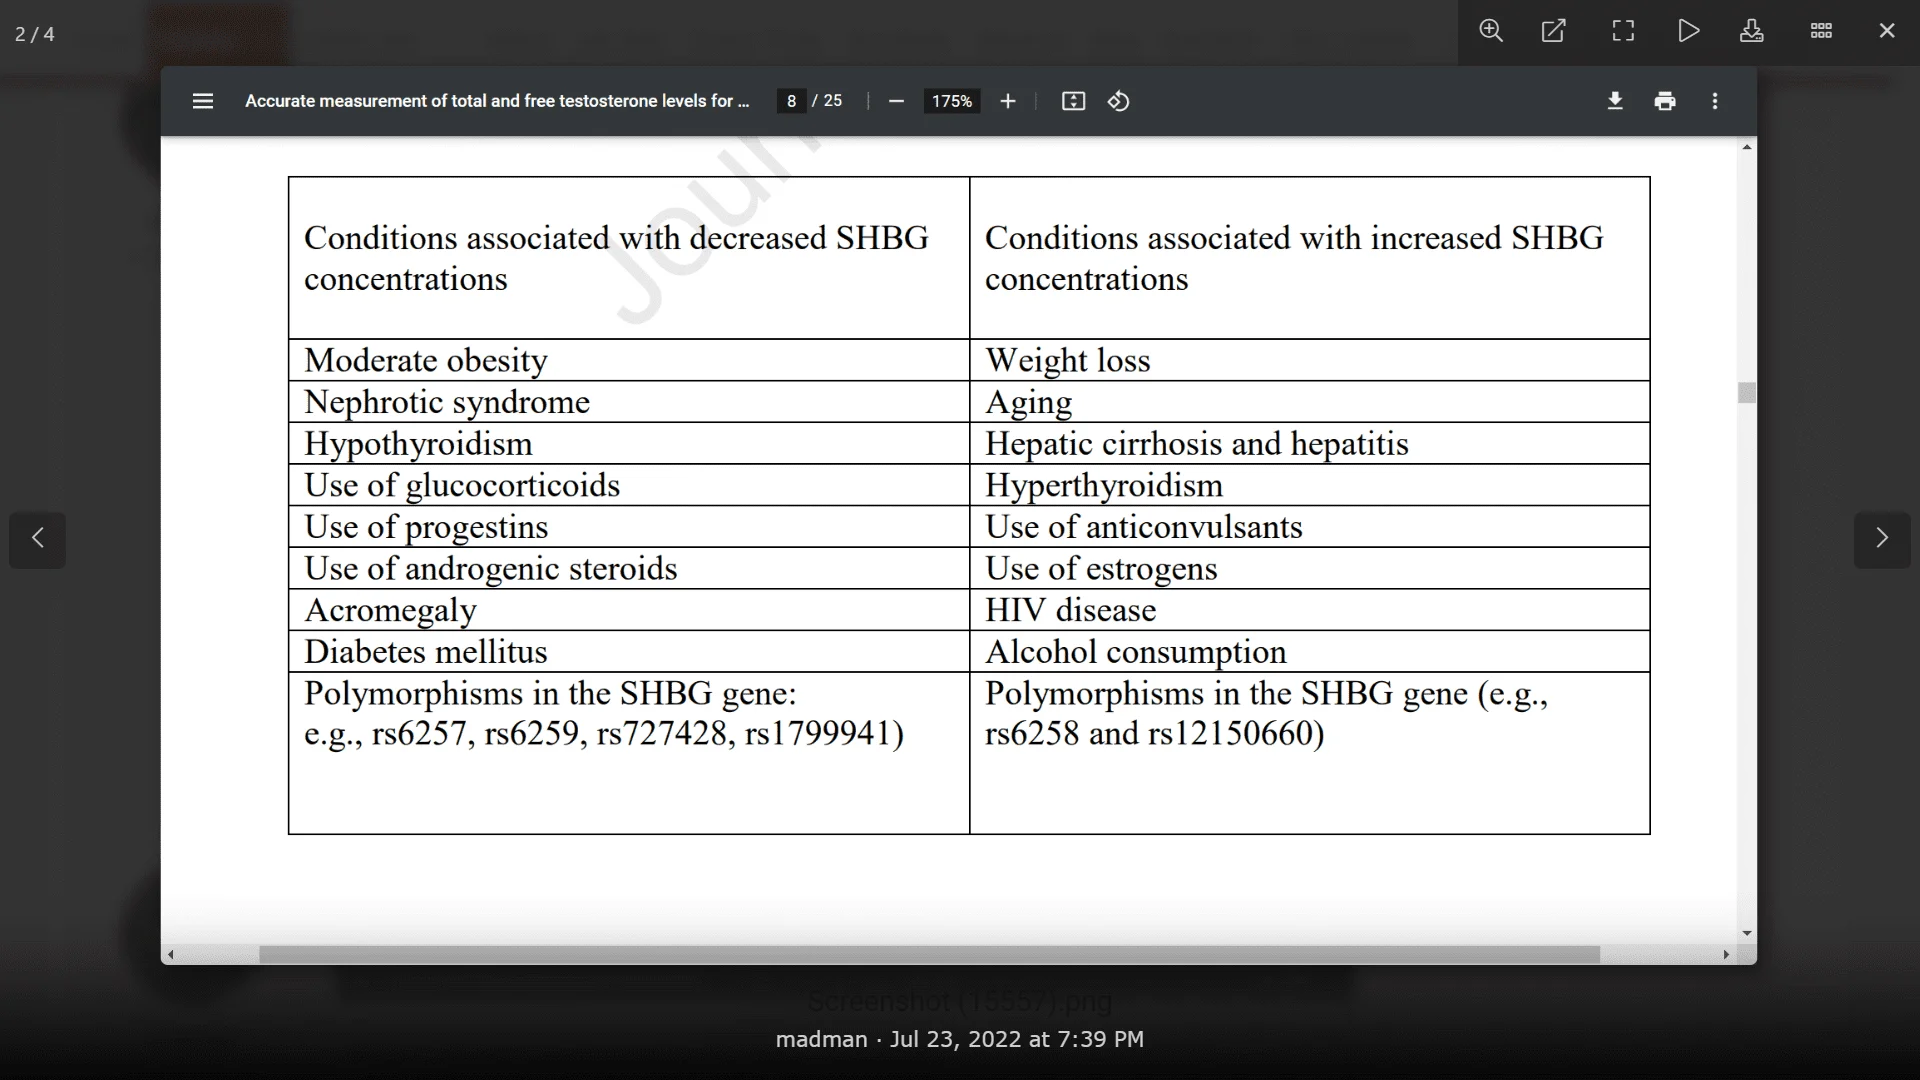This screenshot has width=1920, height=1080.
Task: Click header 'Conditions associated with increased SHBG'
Action: 1310,258
